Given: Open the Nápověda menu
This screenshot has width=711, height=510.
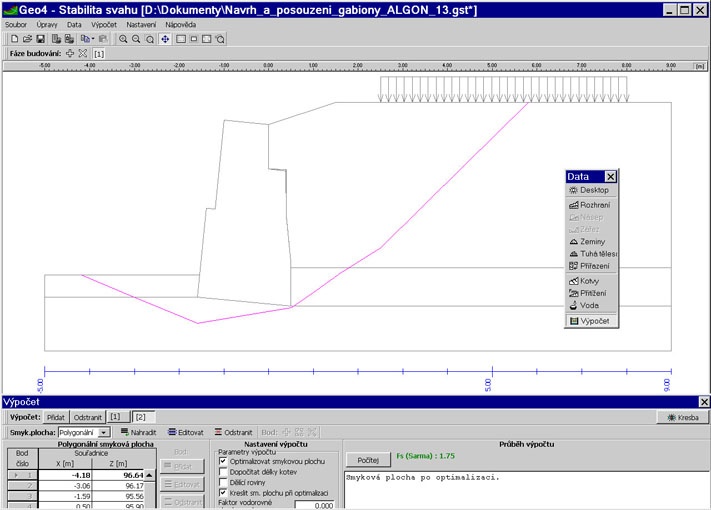Looking at the screenshot, I should (x=180, y=24).
